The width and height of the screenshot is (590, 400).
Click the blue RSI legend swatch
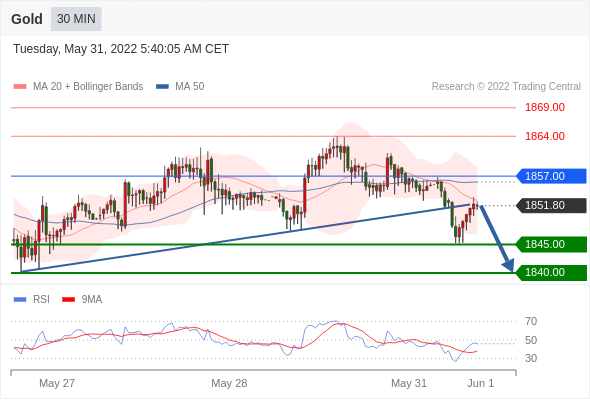[x=20, y=300]
